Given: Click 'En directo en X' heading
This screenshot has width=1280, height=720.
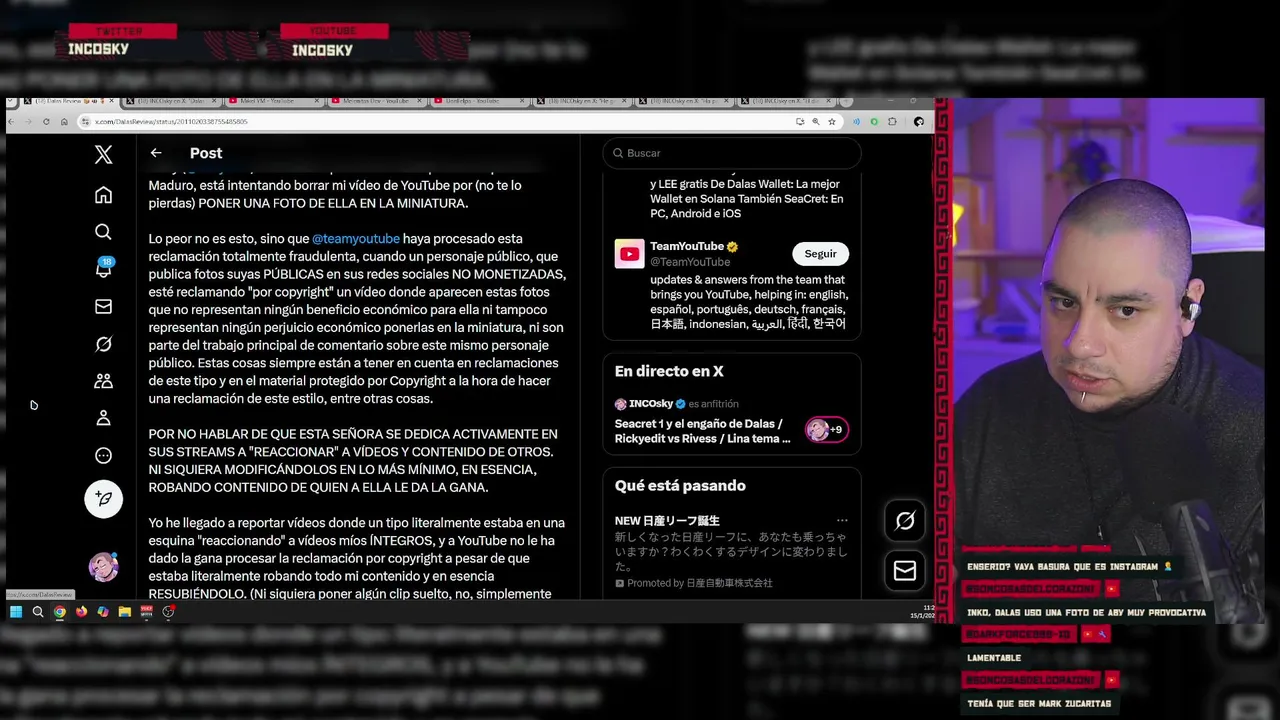Looking at the screenshot, I should tap(669, 371).
